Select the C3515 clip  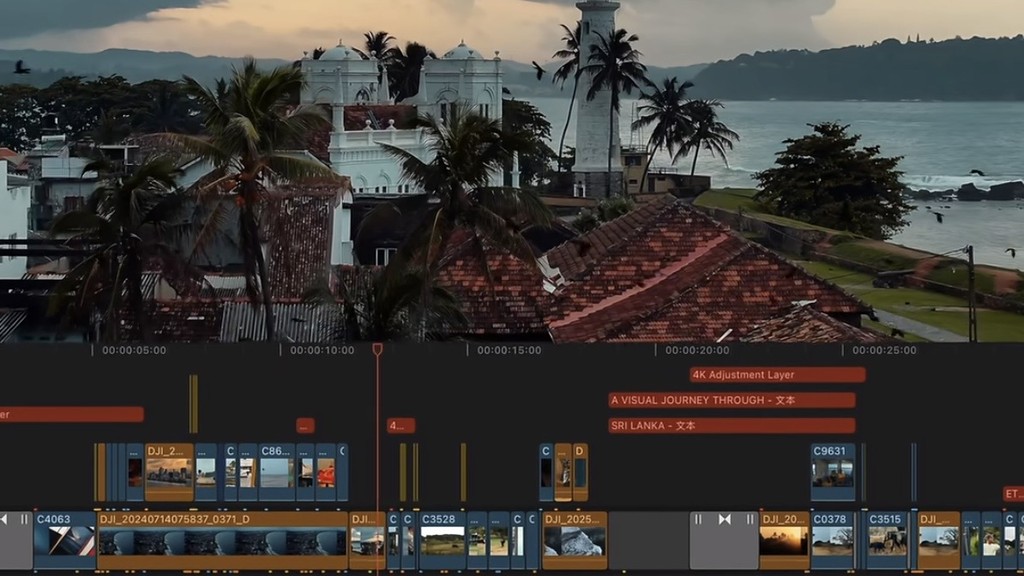[x=888, y=540]
